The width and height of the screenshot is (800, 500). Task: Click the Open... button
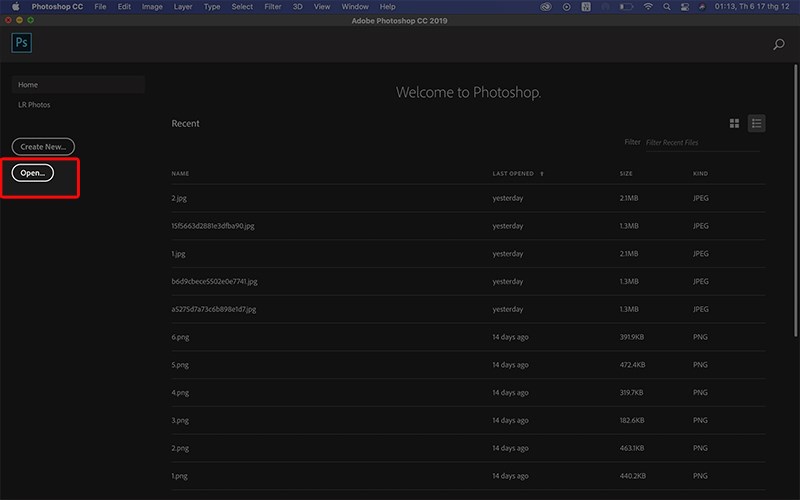[x=33, y=173]
